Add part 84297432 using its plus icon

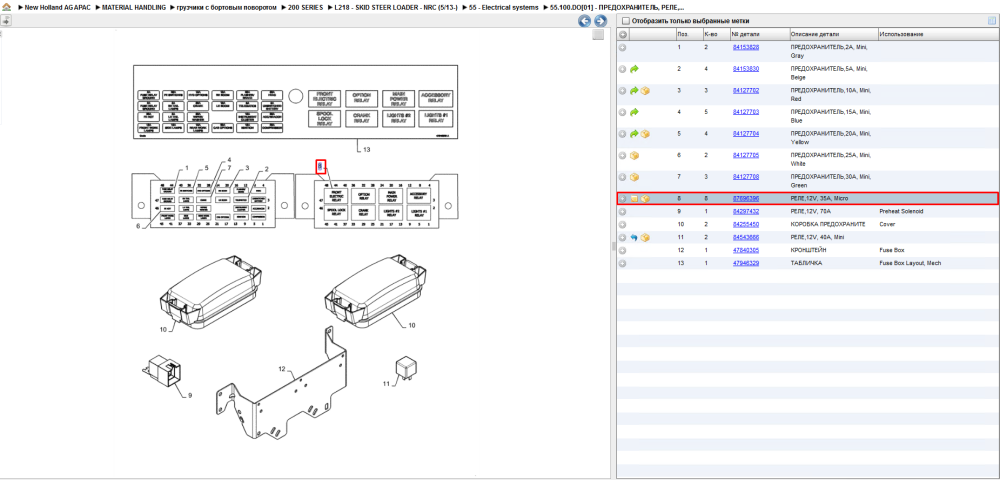coord(623,212)
